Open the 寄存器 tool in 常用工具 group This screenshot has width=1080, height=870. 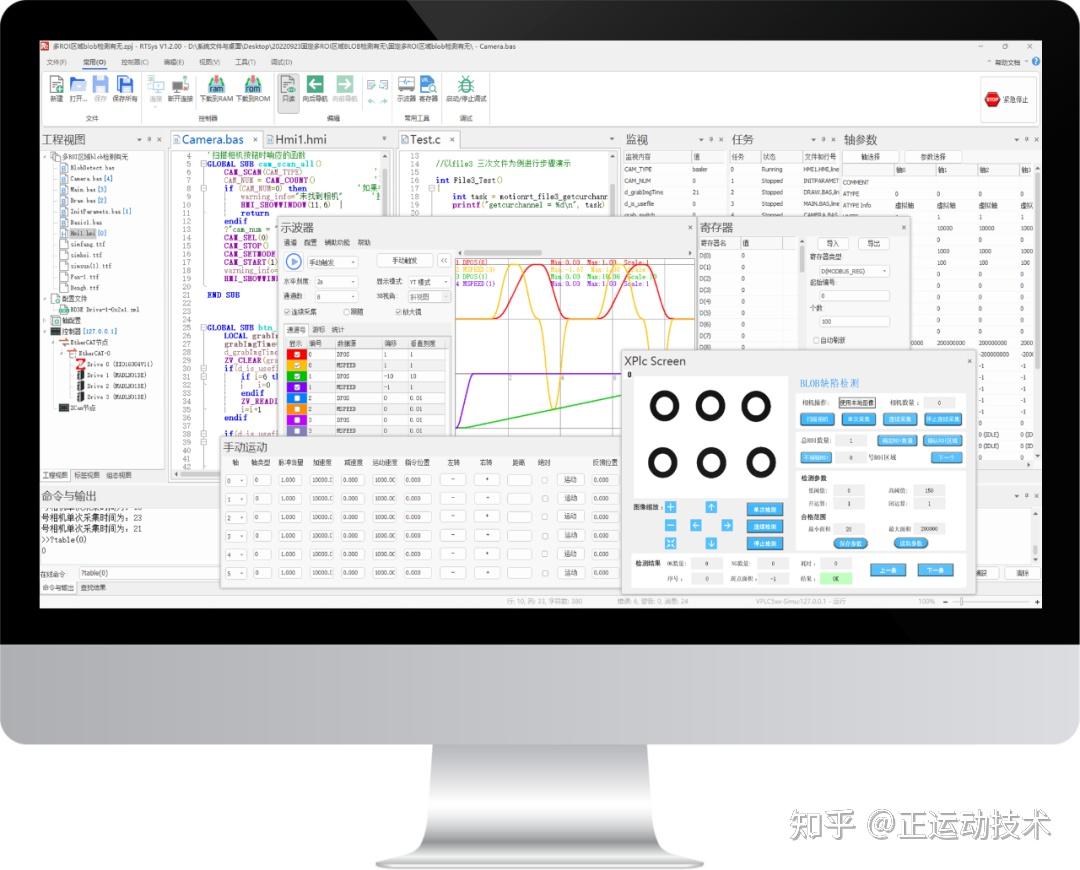pyautogui.click(x=428, y=85)
